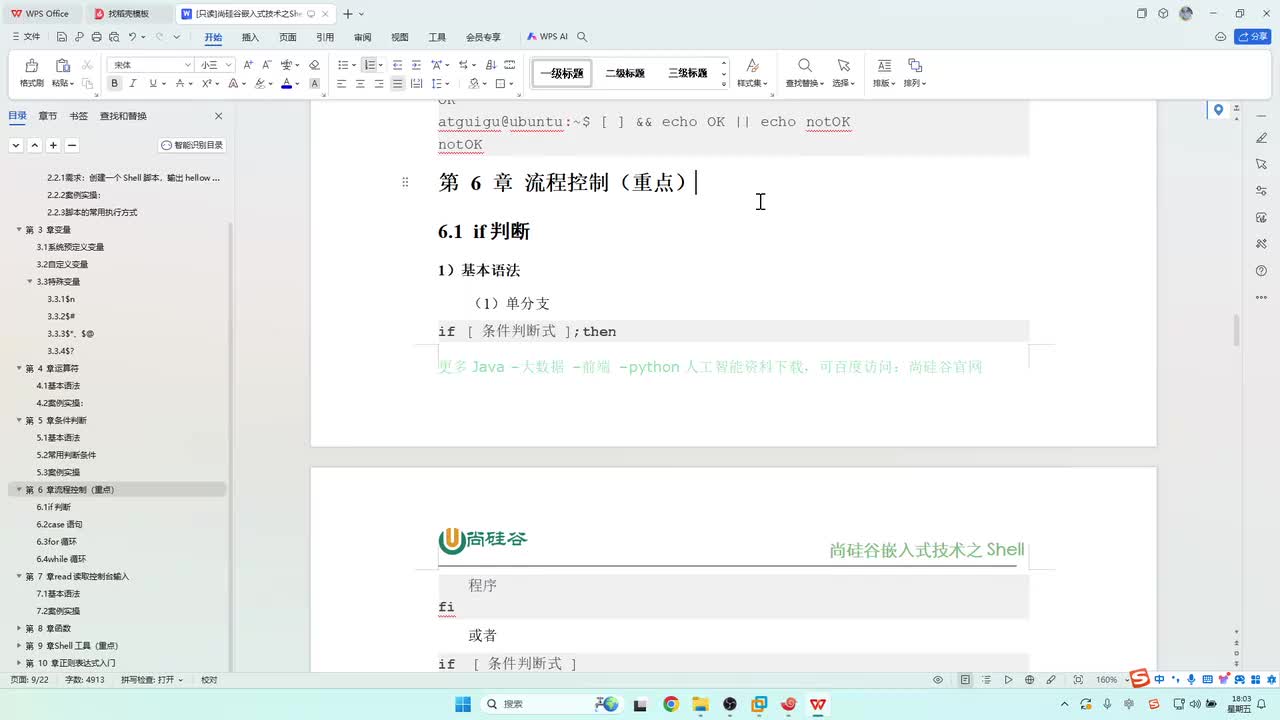Image resolution: width=1280 pixels, height=720 pixels.
Task: Toggle Superscript X² formatting
Action: (x=207, y=84)
